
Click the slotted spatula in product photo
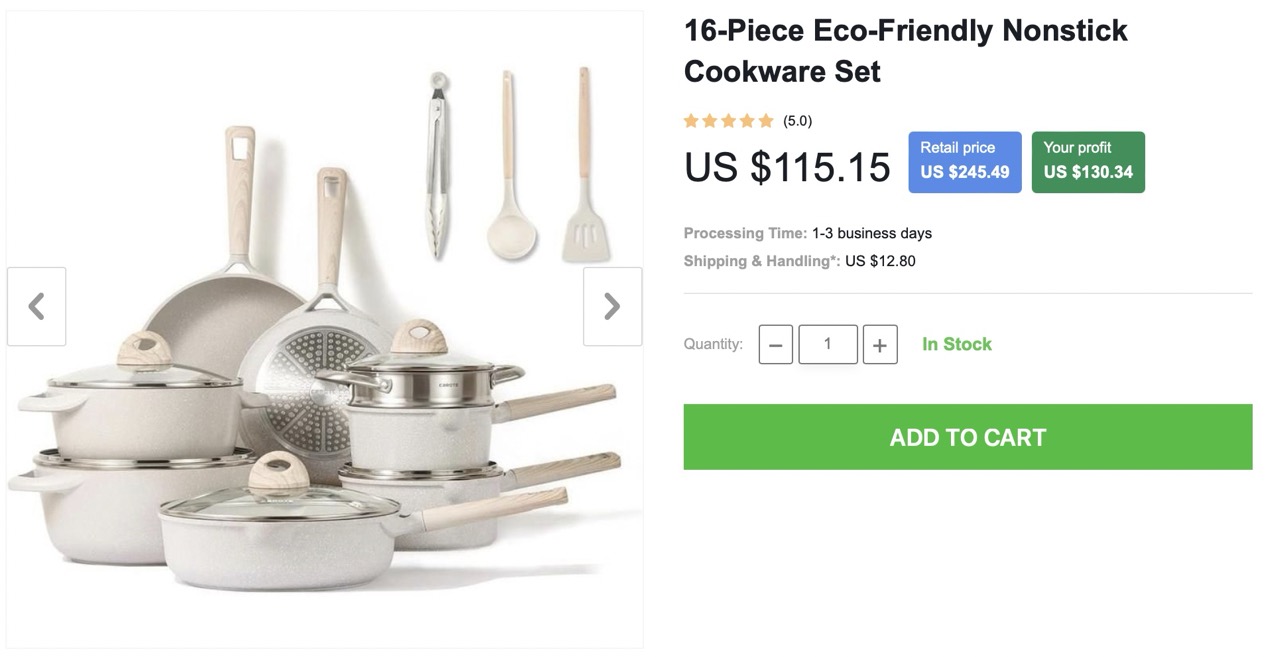584,200
